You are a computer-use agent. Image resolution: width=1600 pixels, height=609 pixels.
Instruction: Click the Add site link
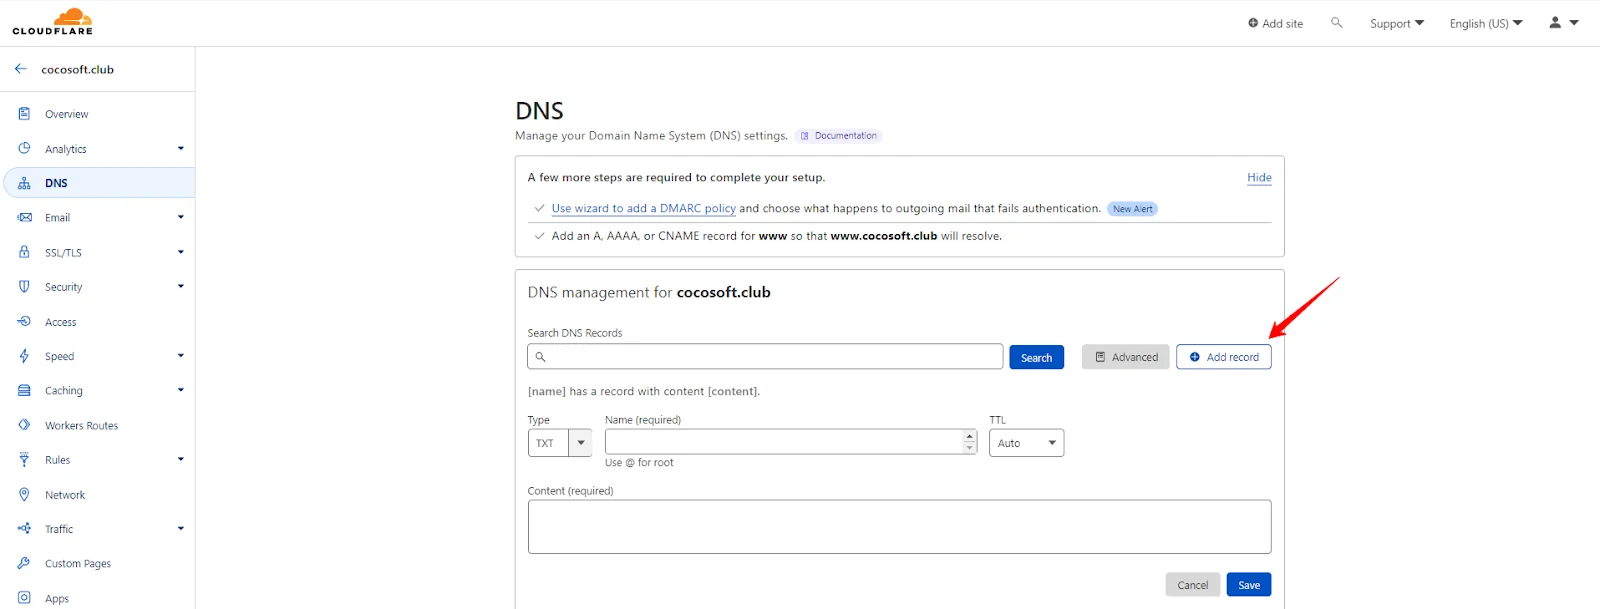pyautogui.click(x=1275, y=23)
